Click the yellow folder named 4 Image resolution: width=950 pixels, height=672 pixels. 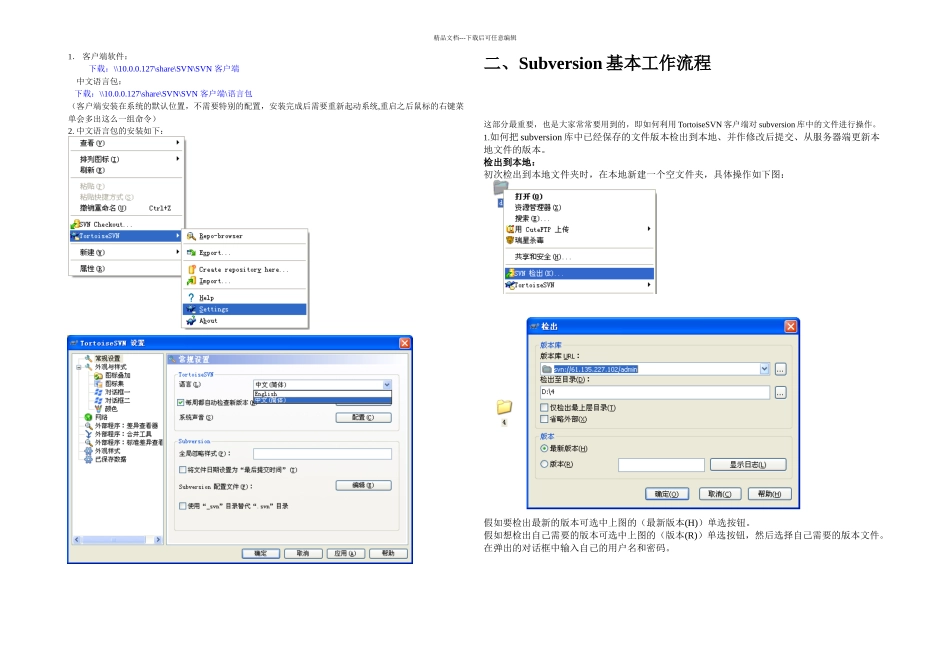pyautogui.click(x=504, y=407)
